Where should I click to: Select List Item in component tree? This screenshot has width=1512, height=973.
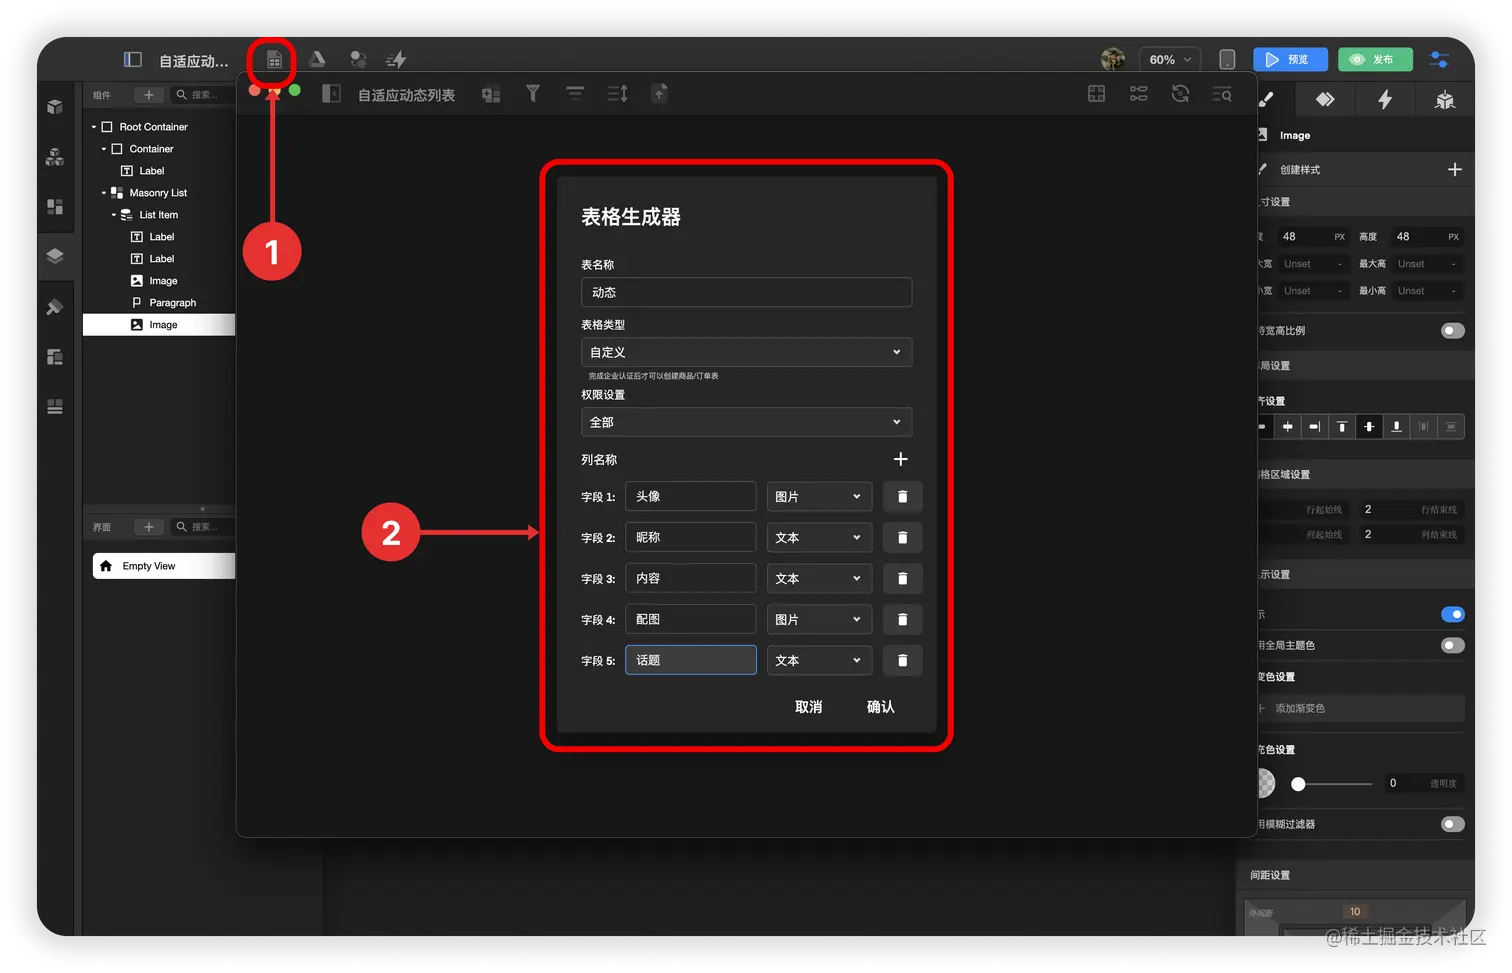(x=158, y=215)
